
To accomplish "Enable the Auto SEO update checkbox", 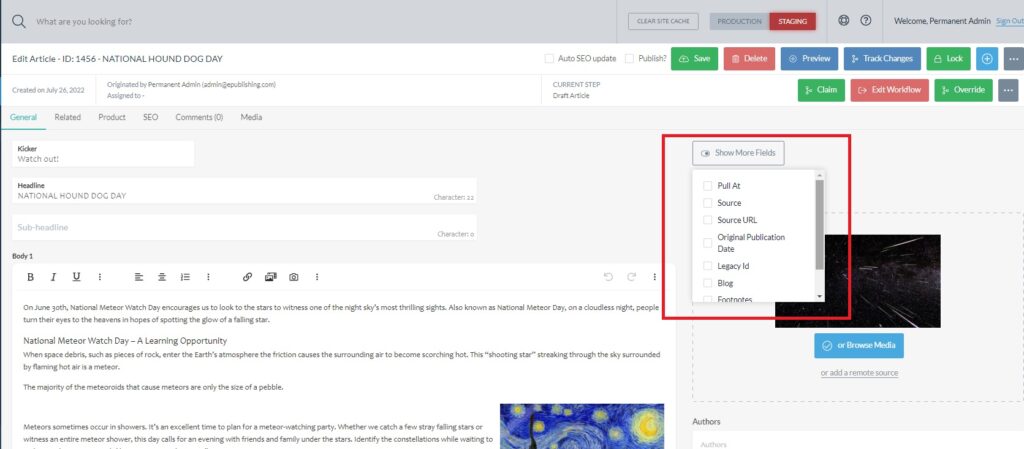I will coord(549,59).
